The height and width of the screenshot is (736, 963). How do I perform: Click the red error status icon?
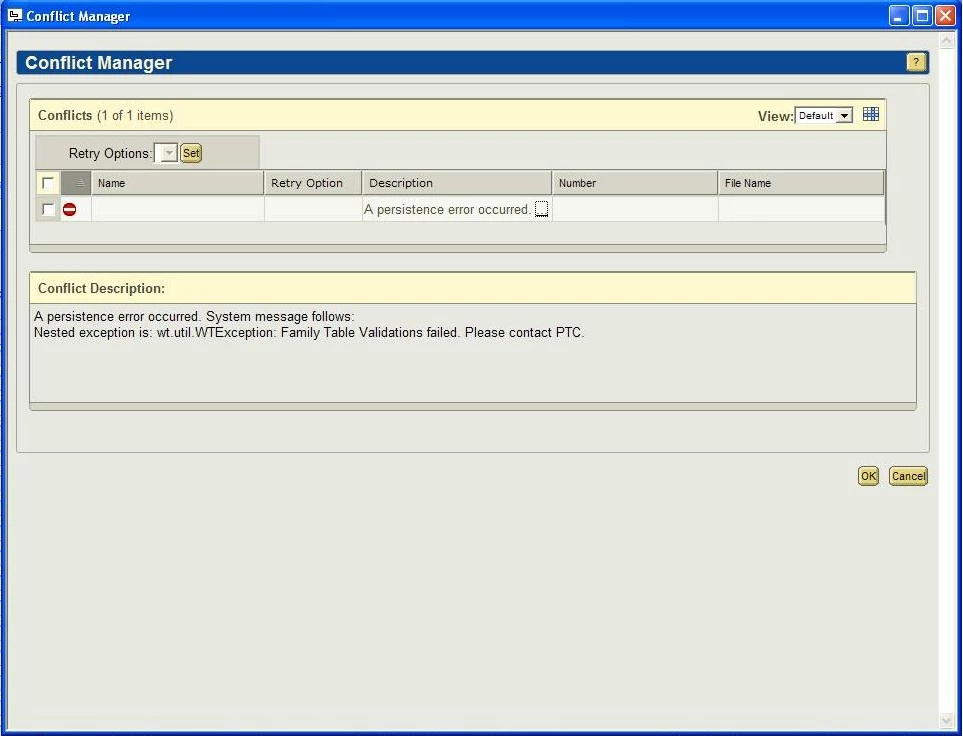click(69, 209)
